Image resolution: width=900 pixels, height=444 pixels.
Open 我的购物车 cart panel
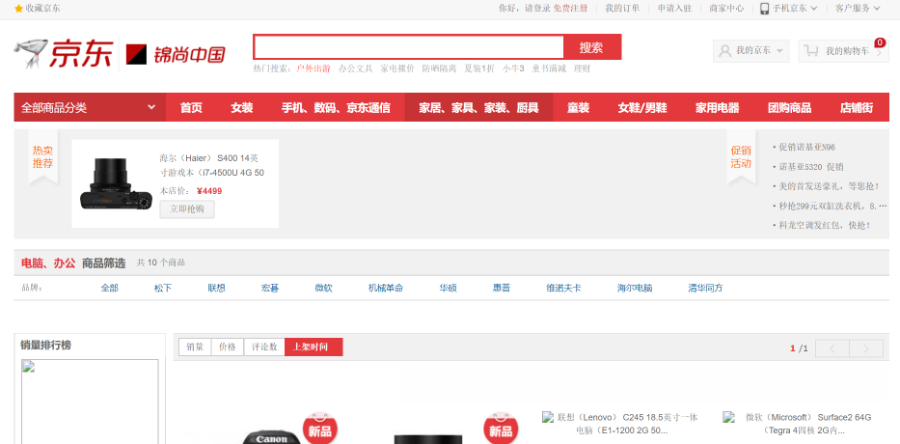pos(843,51)
